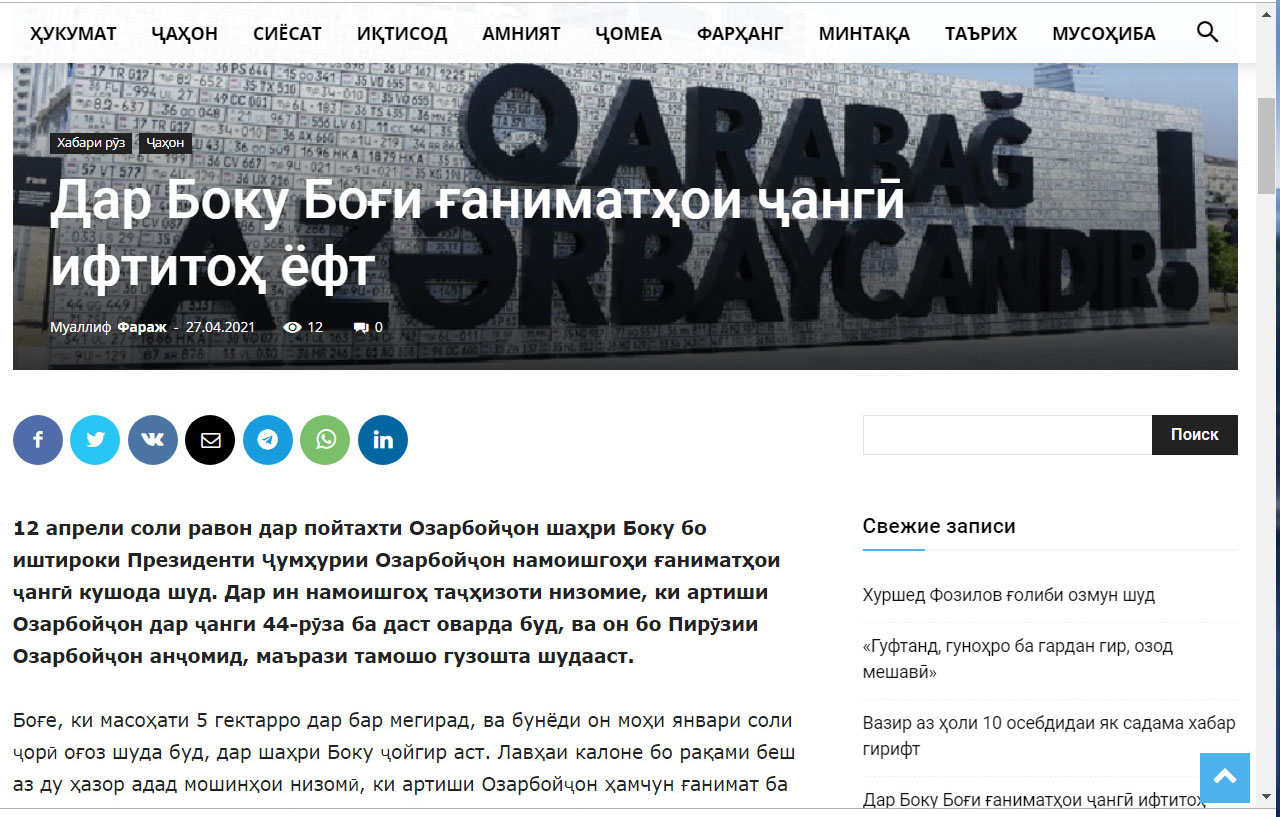Open the ҲУКУМАТ menu item
Viewport: 1280px width, 817px height.
[x=73, y=34]
